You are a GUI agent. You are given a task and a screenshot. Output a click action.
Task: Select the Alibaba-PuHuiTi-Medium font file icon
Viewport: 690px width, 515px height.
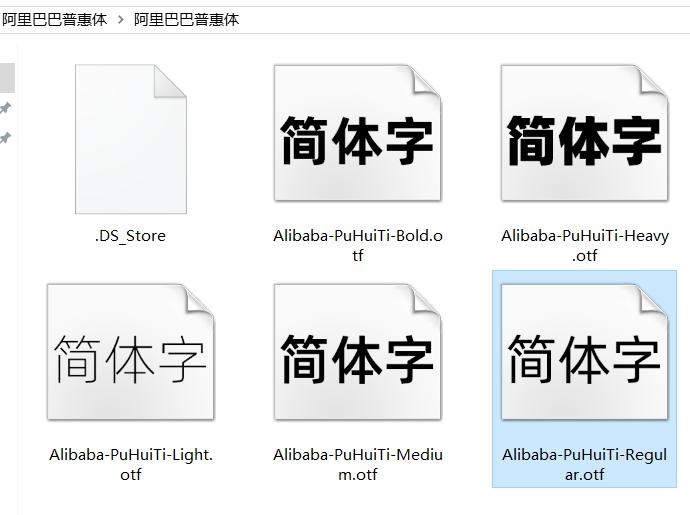(x=357, y=352)
